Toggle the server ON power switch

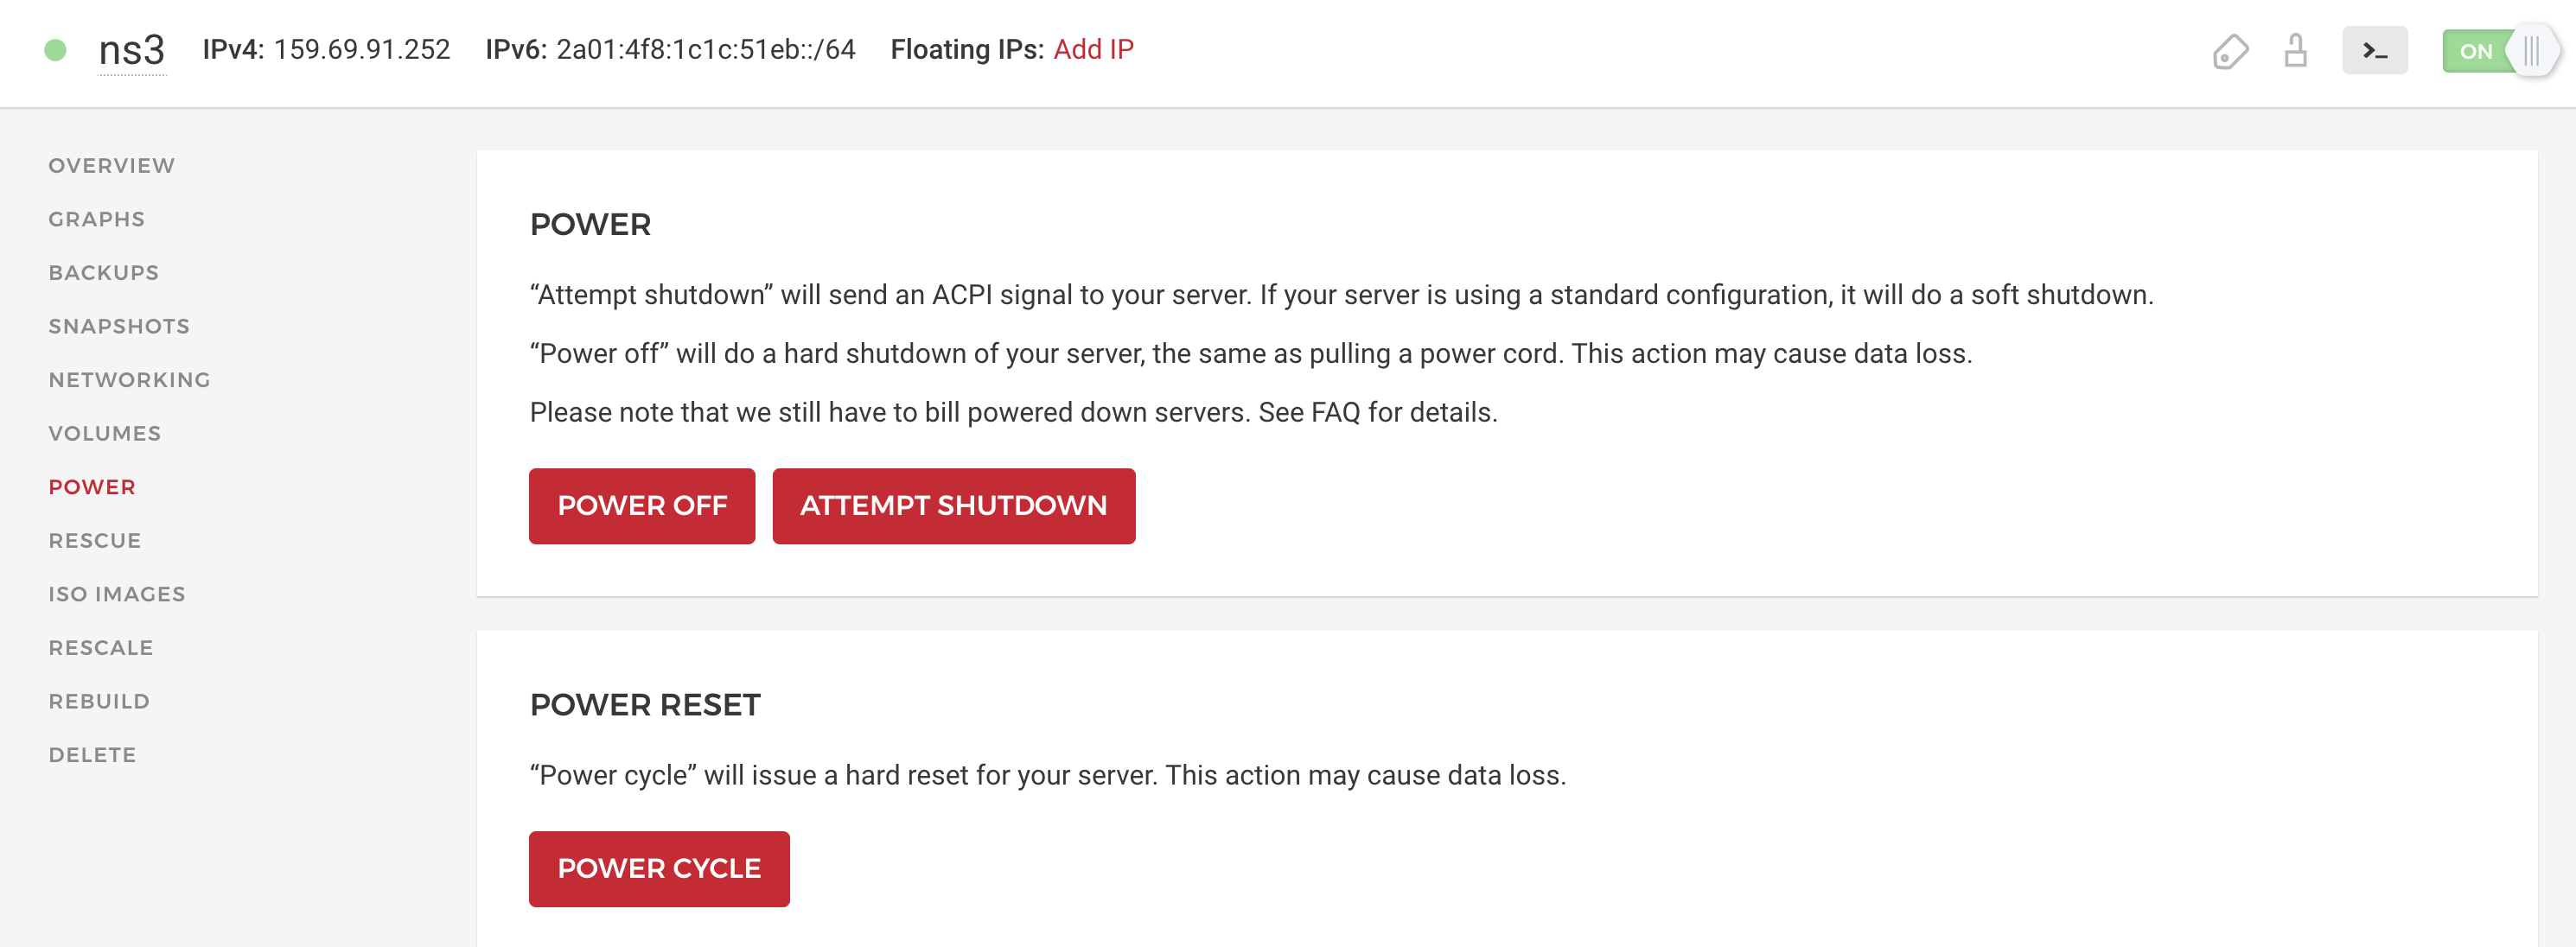pyautogui.click(x=2498, y=51)
